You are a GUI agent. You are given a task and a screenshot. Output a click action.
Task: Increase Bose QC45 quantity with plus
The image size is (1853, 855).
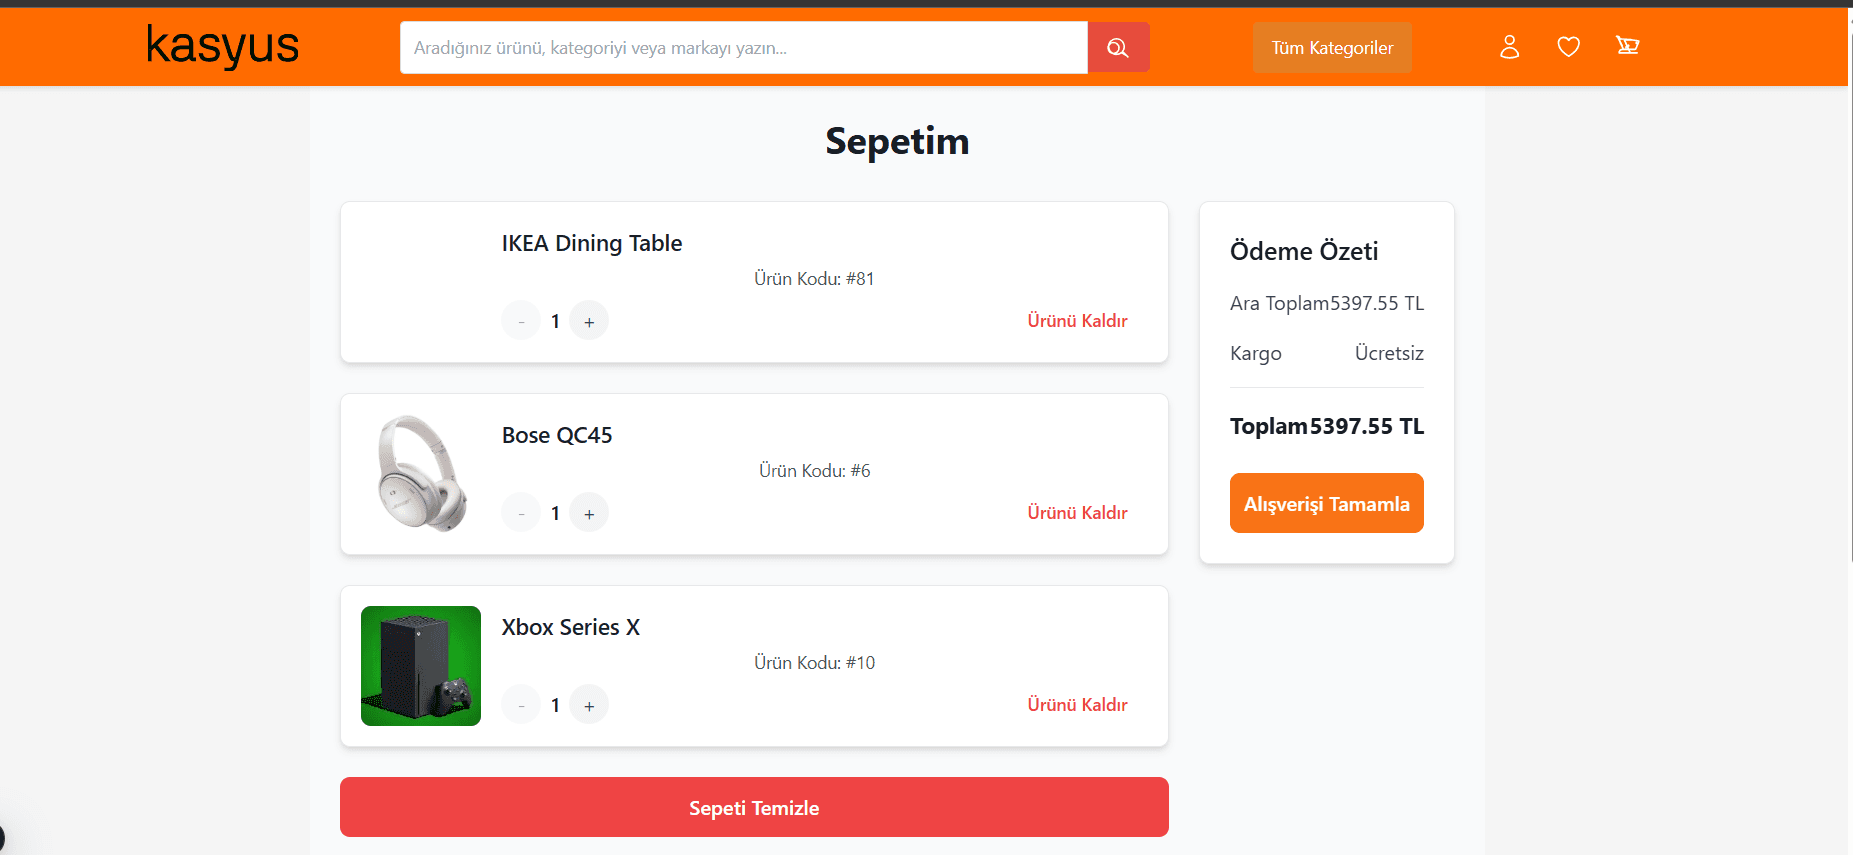click(x=589, y=513)
